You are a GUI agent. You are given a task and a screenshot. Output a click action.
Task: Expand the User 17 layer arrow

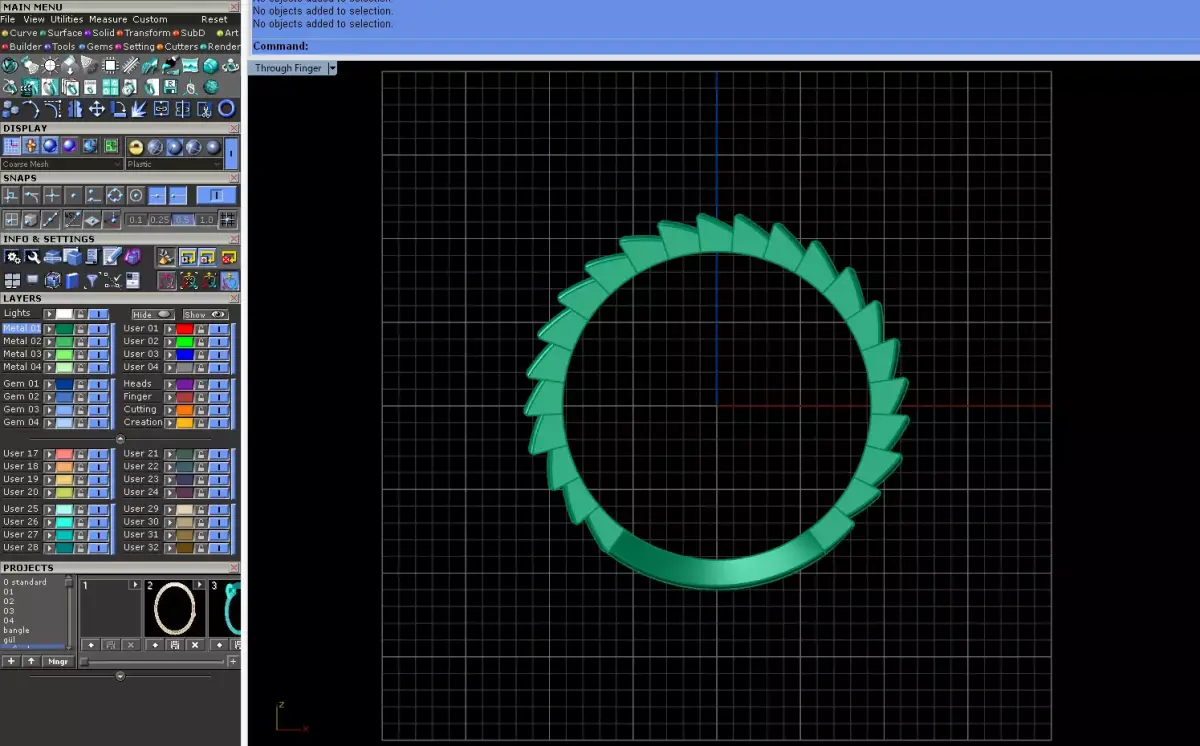[x=49, y=454]
